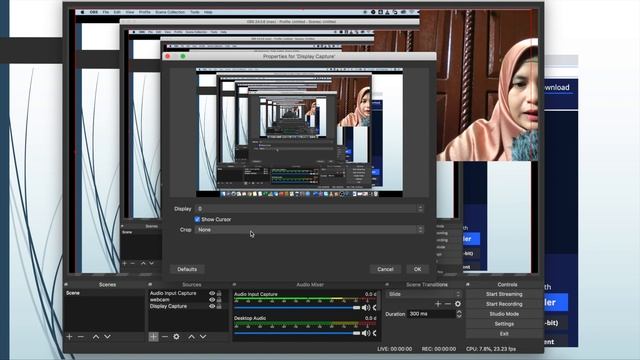Uncheck the Show Cursor checkbox

197,219
